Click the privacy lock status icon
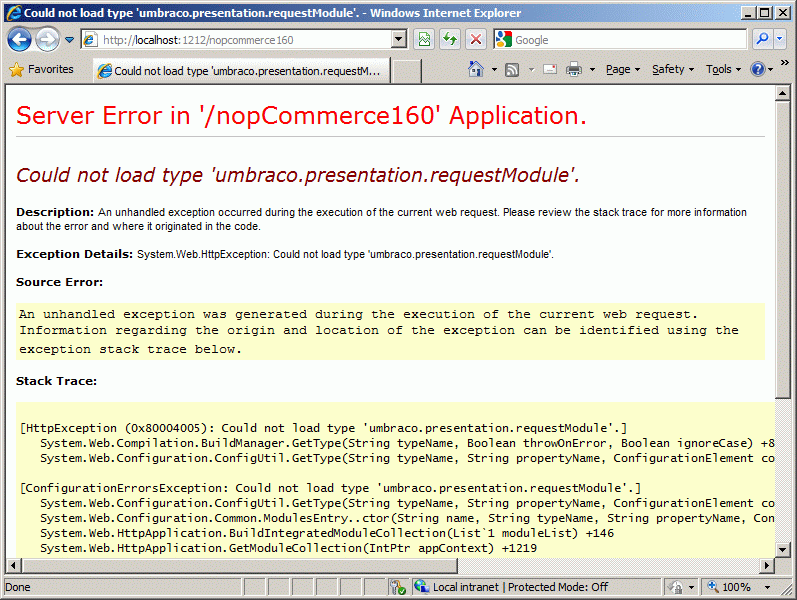Viewport: 797px width, 600px height. 676,587
